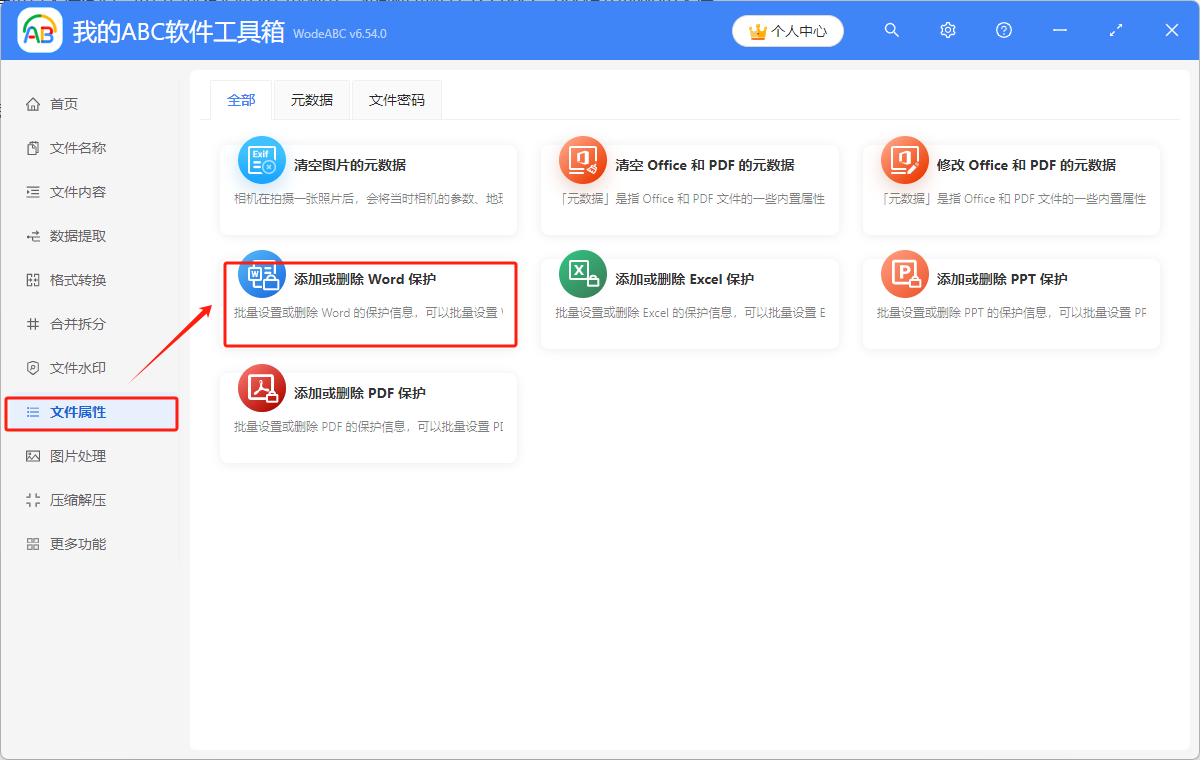This screenshot has width=1200, height=760.
Task: Click the search magnifier icon
Action: click(891, 30)
